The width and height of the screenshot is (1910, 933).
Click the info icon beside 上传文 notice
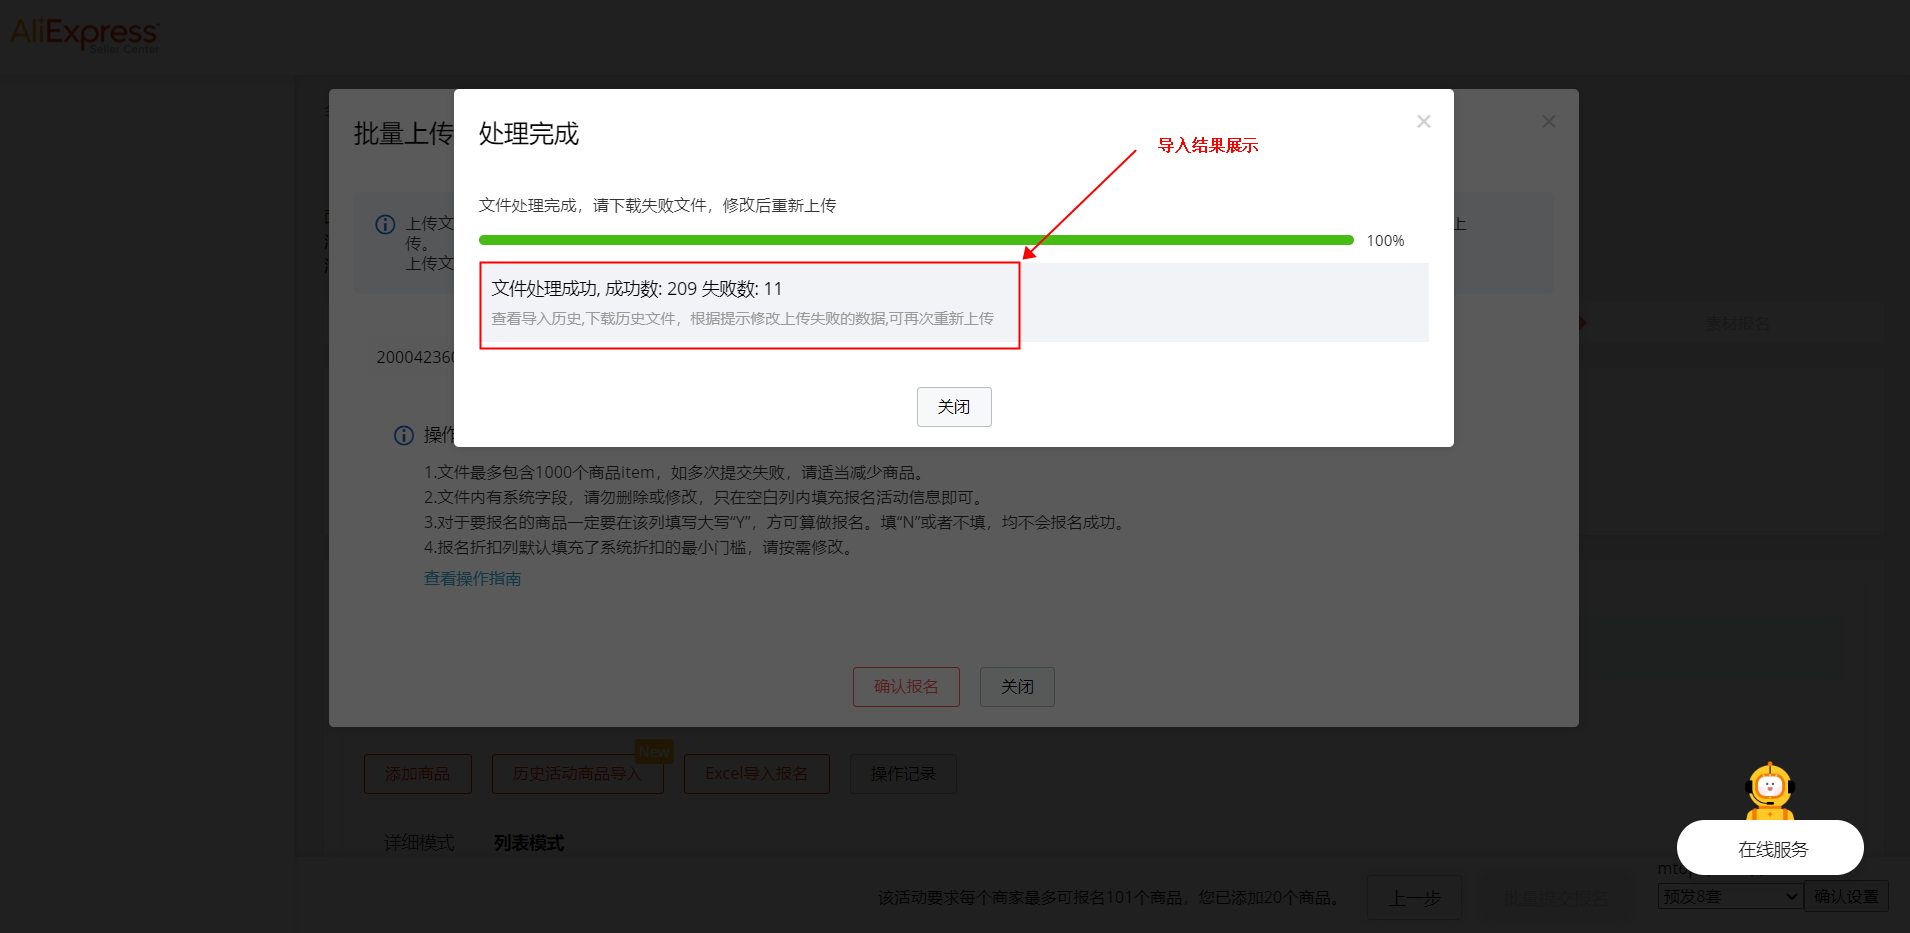(385, 224)
